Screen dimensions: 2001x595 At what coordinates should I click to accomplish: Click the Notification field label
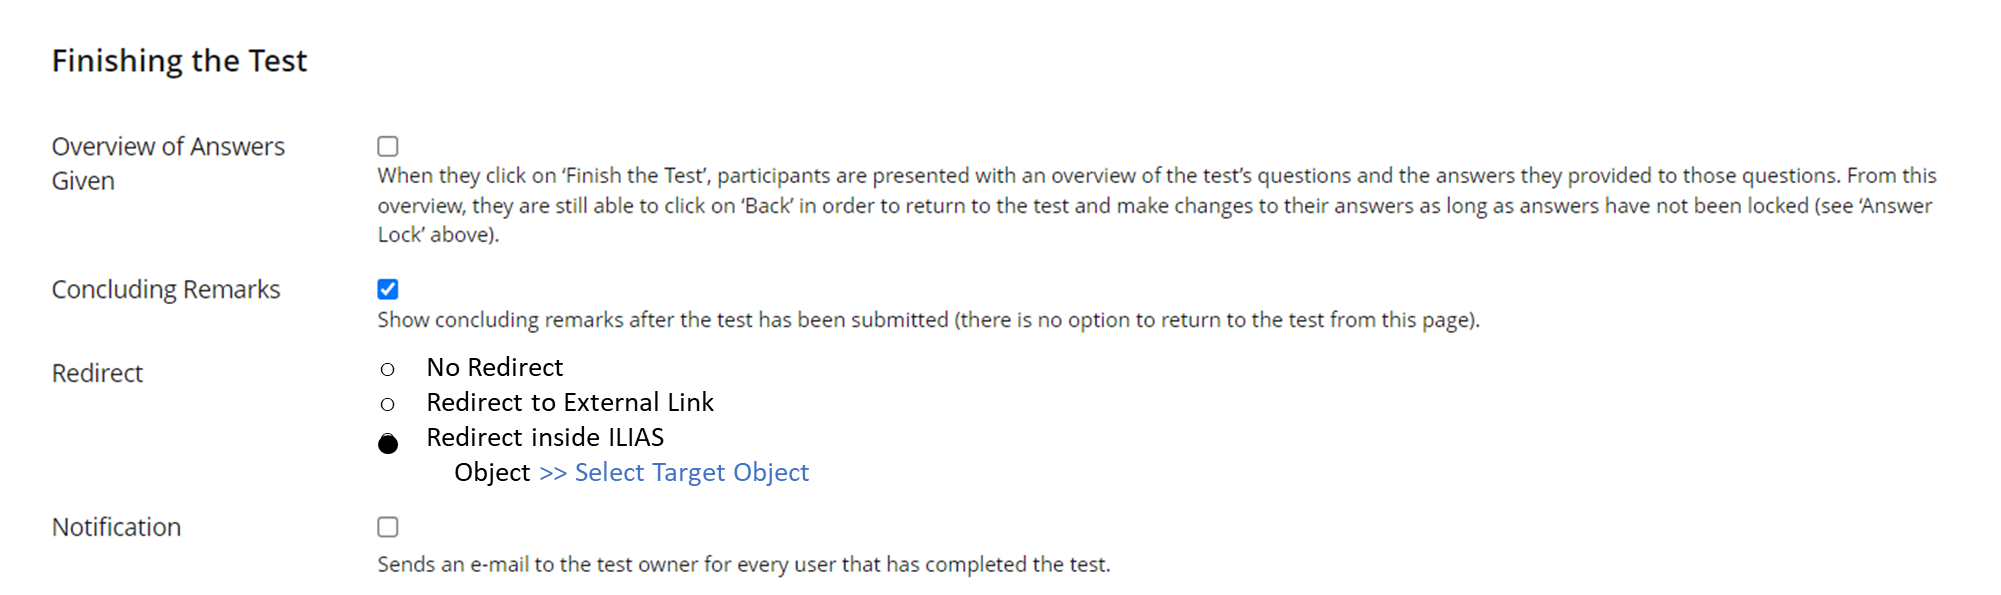tap(116, 527)
